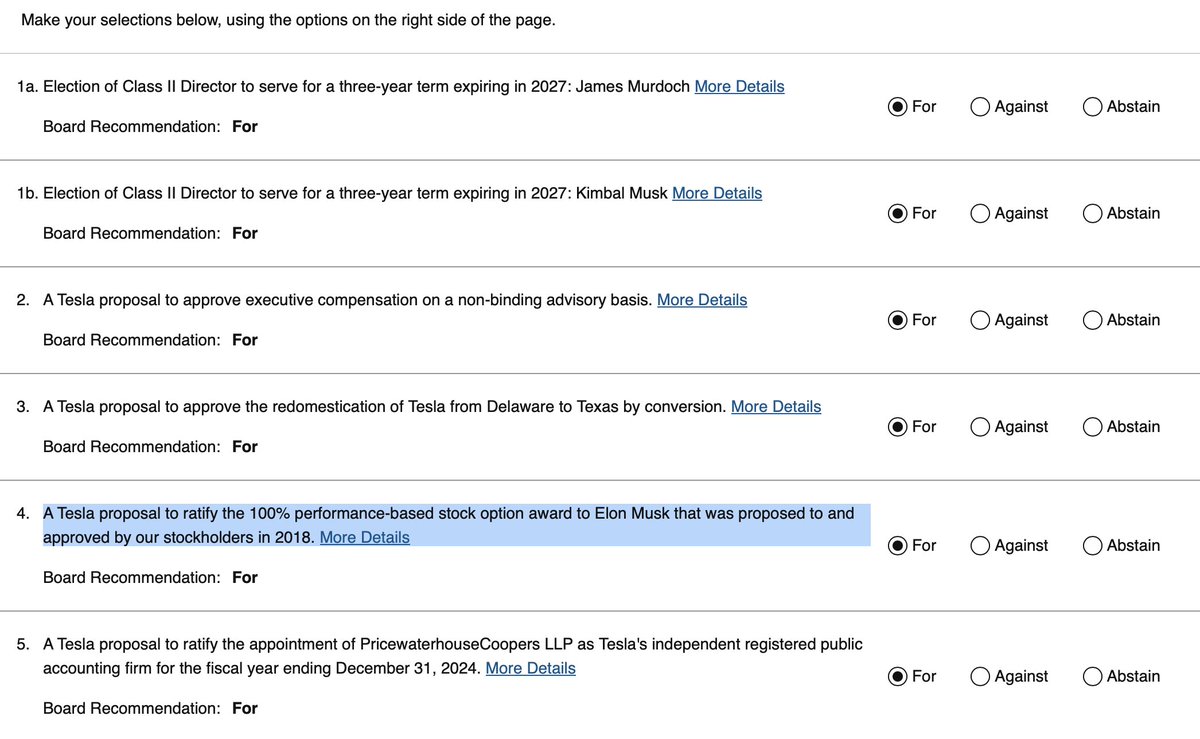Open More Details for the redomestication proposal

coord(776,406)
